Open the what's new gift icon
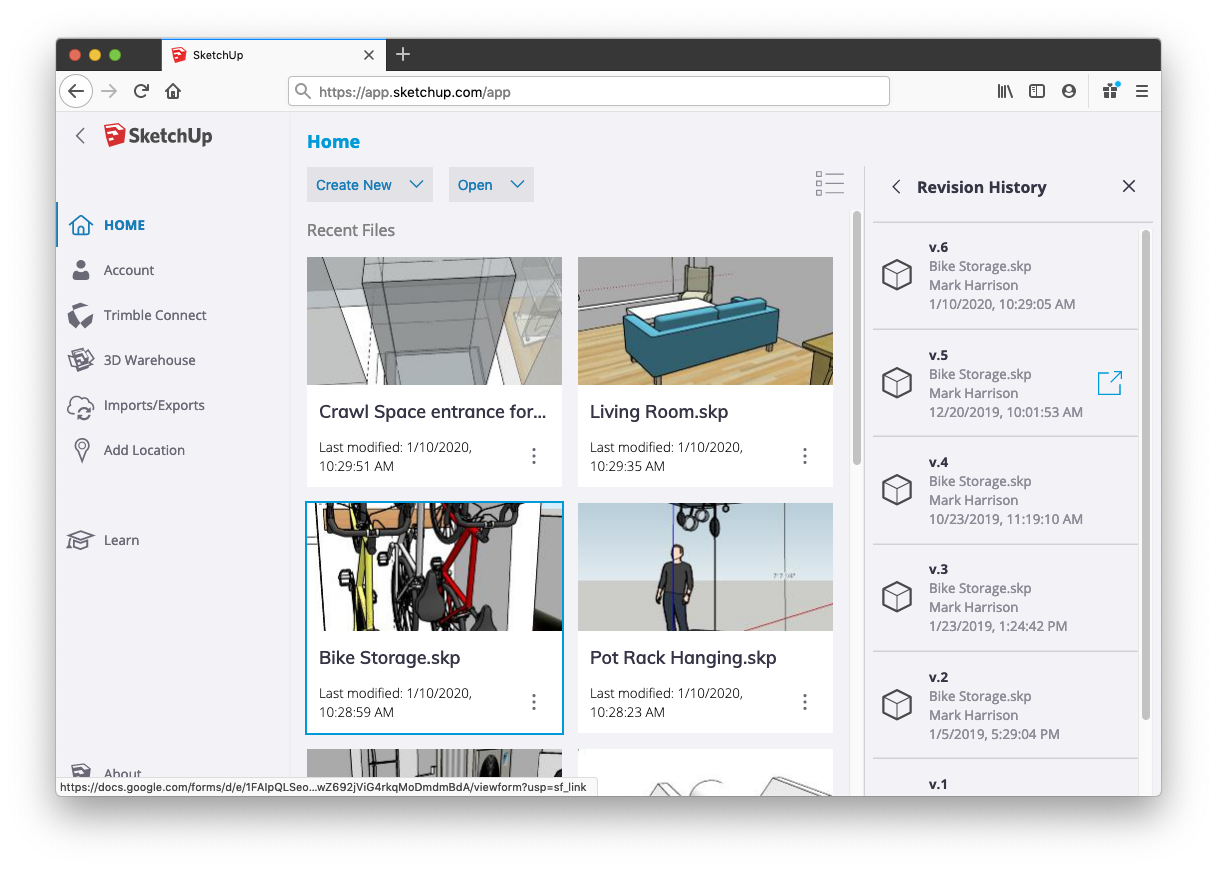The image size is (1217, 870). [x=1110, y=91]
